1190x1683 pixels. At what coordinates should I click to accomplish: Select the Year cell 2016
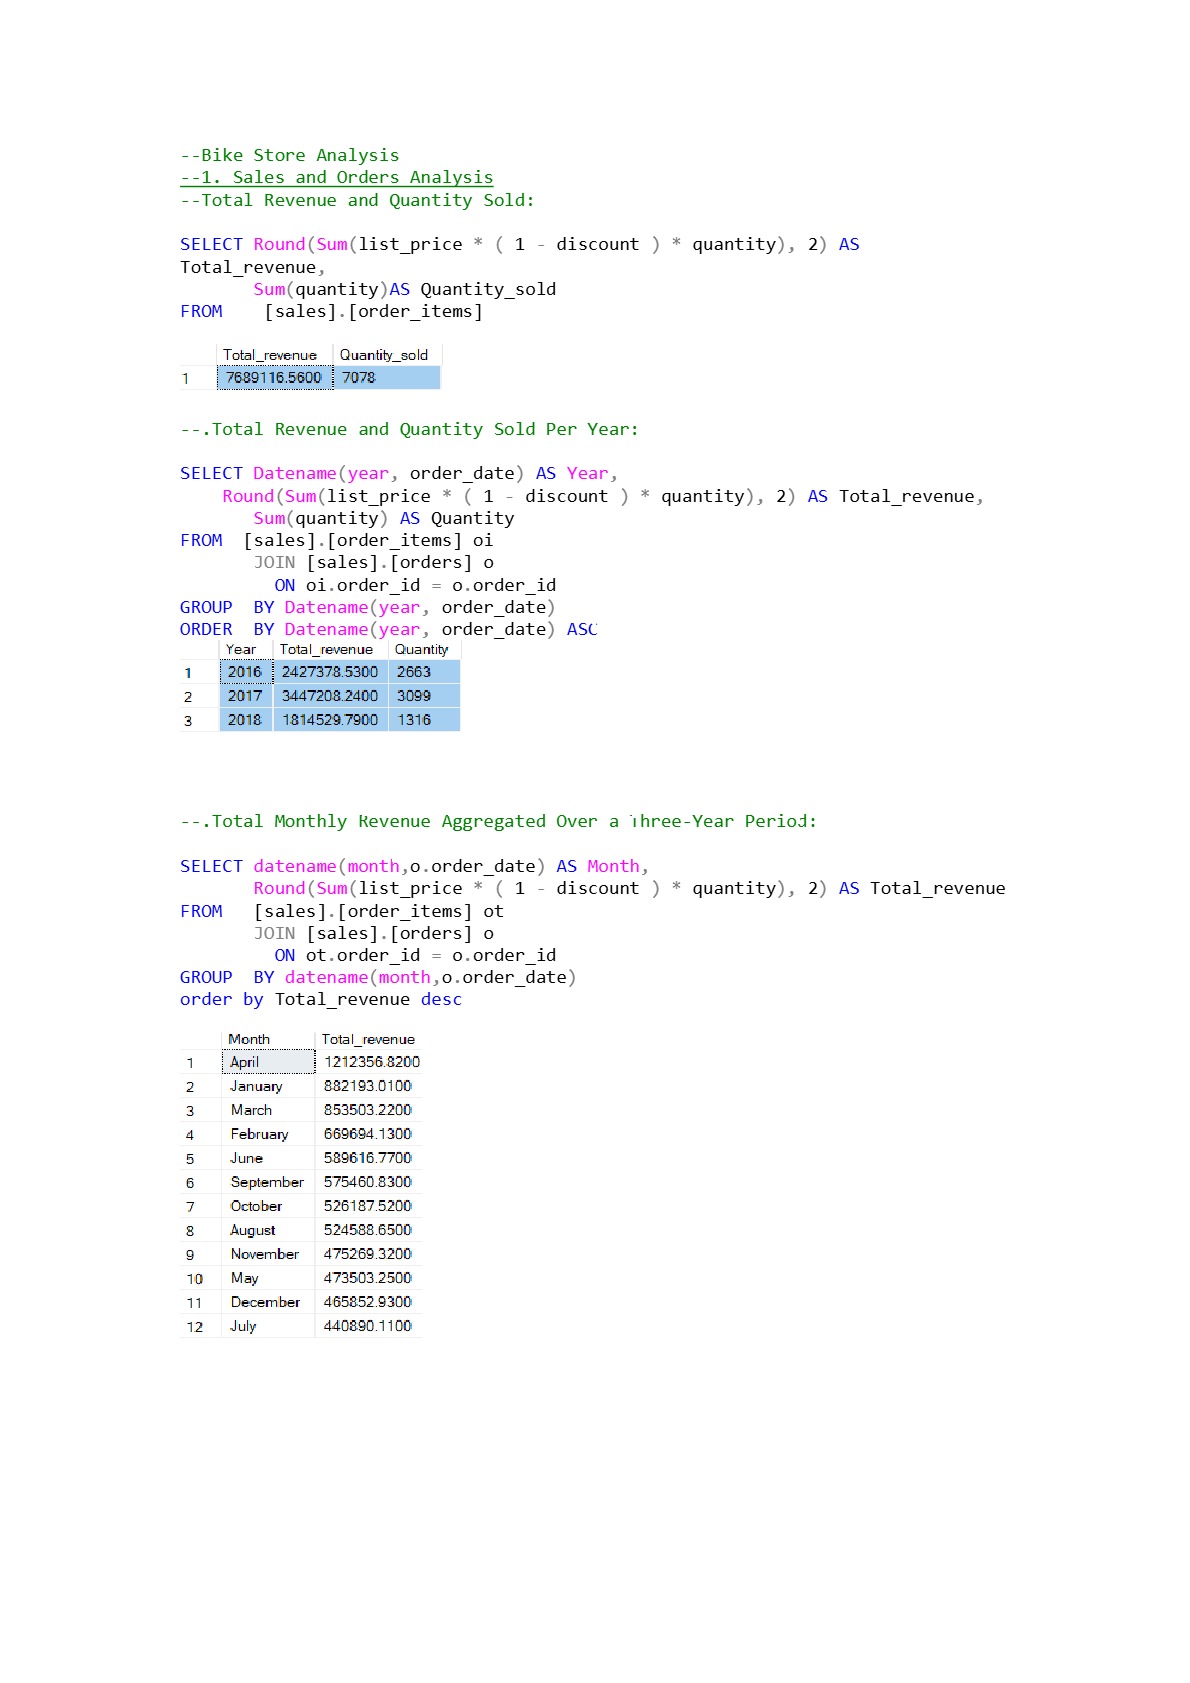tap(245, 672)
